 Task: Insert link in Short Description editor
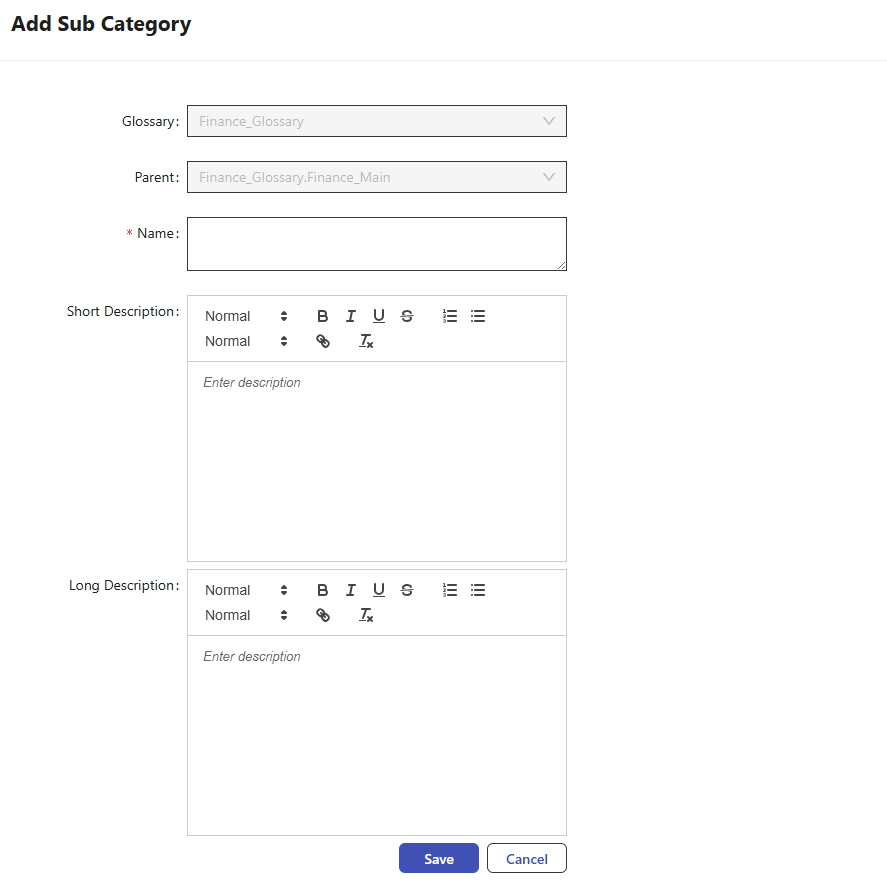pyautogui.click(x=322, y=341)
